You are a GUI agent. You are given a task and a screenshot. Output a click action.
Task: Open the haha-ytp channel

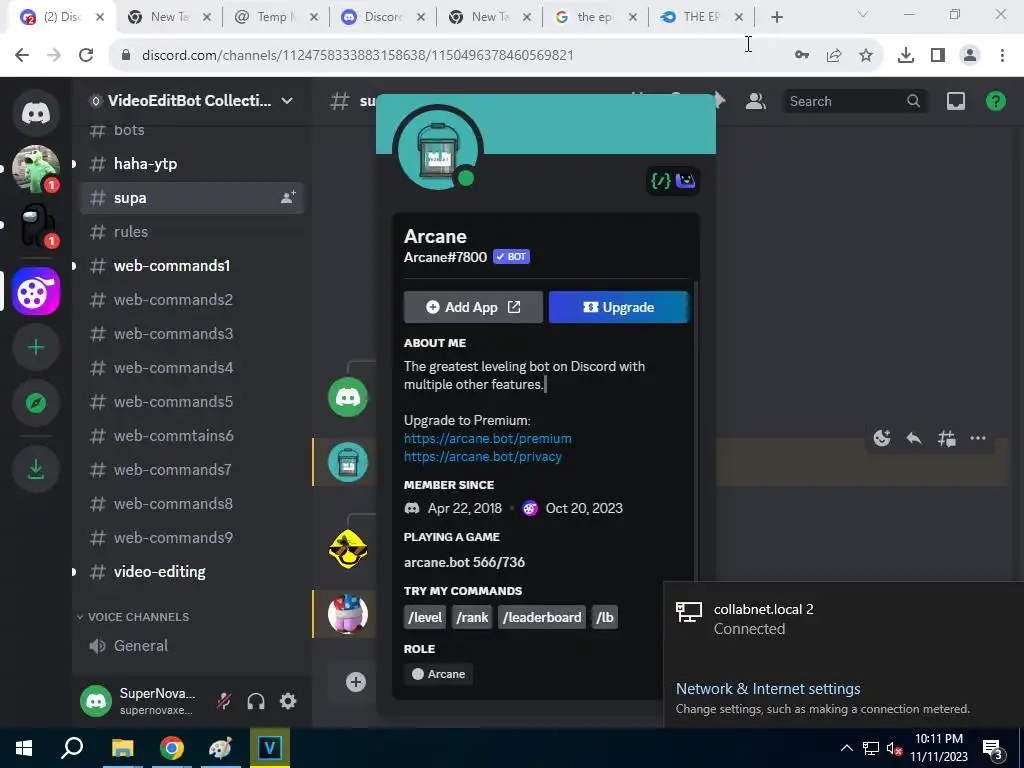(192, 164)
